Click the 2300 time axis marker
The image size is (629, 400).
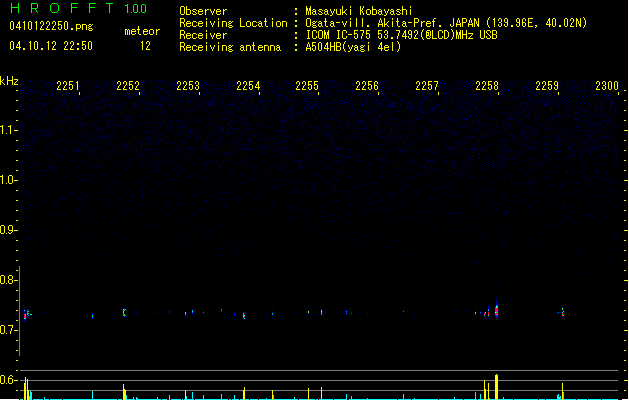[x=607, y=85]
